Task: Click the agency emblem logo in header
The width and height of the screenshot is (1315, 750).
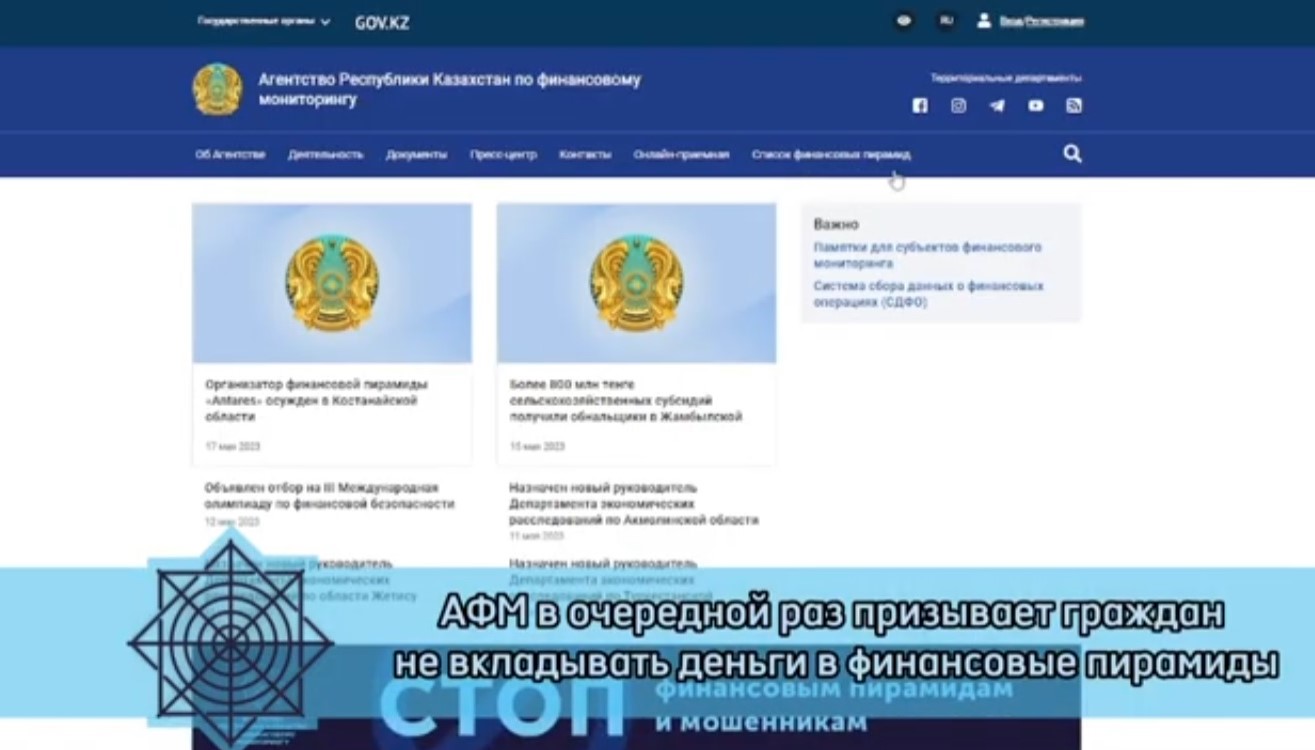Action: pyautogui.click(x=217, y=89)
